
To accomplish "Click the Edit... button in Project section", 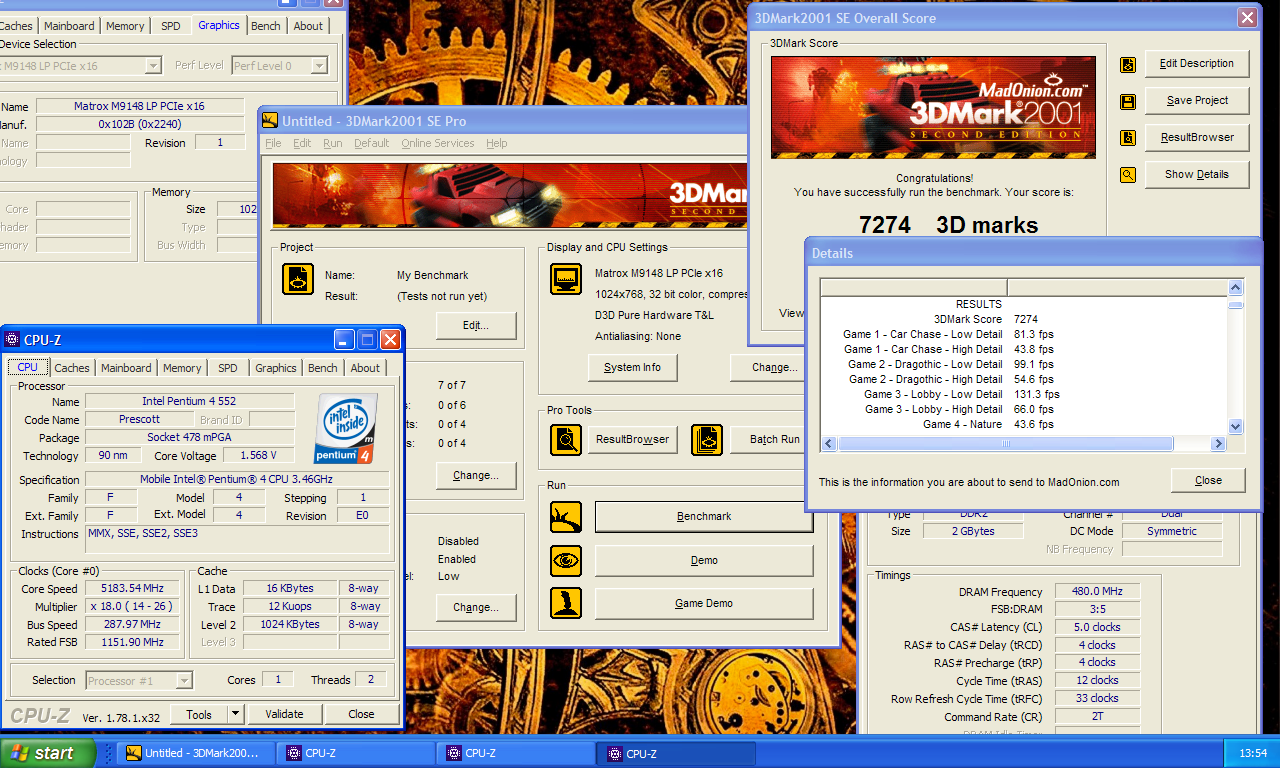I will (x=476, y=326).
